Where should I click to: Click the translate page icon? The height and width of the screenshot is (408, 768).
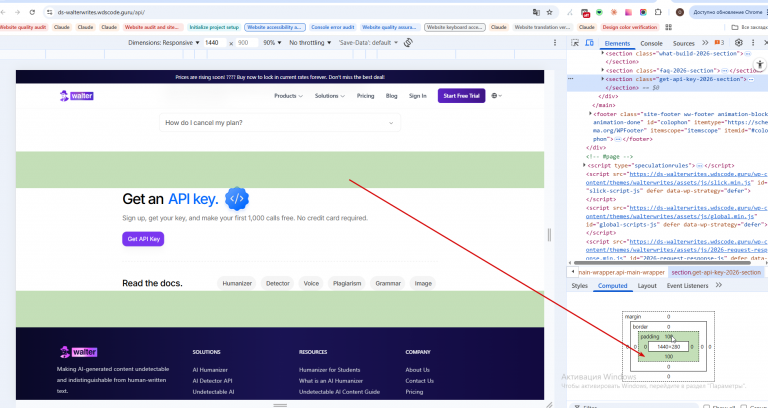(x=536, y=12)
